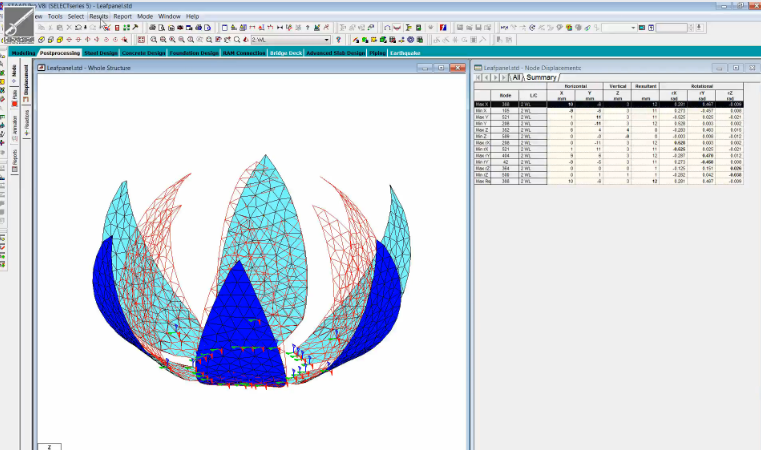761x450 pixels.
Task: Click the first yellow 3D box view icon
Action: tap(42, 40)
